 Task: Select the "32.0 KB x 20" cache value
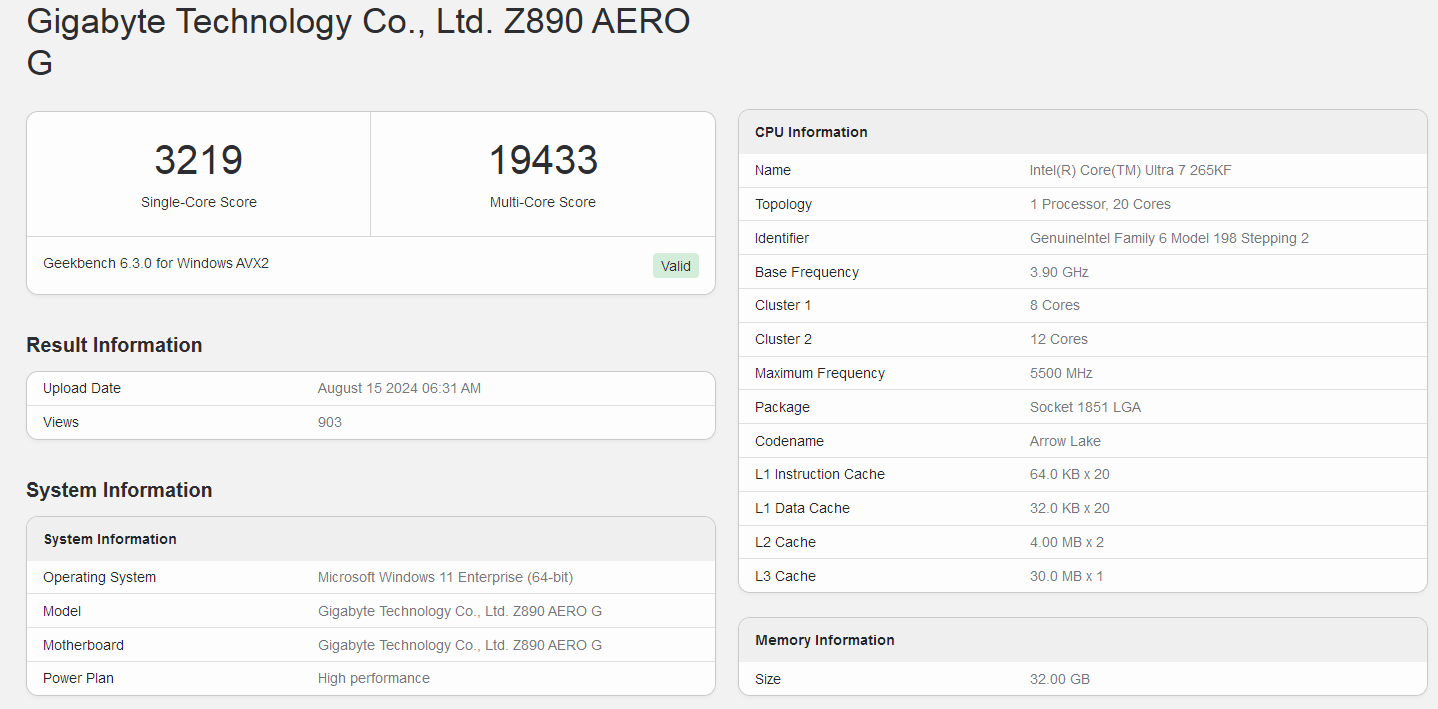click(x=1070, y=508)
